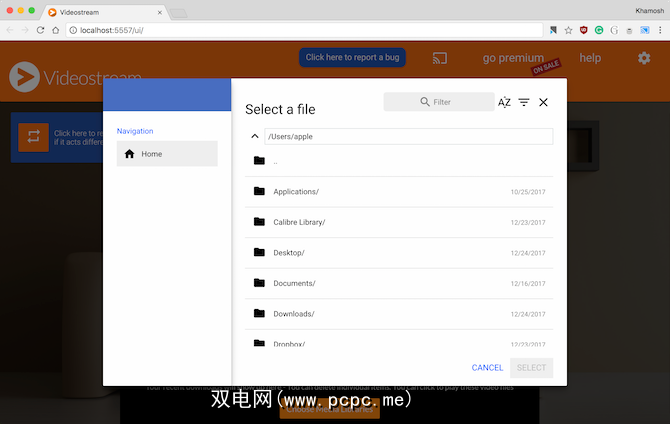The width and height of the screenshot is (670, 424).
Task: Open the Desktop/ folder
Action: (399, 253)
